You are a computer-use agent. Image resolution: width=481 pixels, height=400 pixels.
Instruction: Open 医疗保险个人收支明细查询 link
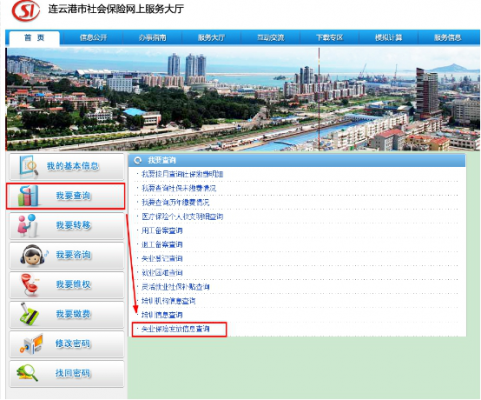[x=182, y=217]
